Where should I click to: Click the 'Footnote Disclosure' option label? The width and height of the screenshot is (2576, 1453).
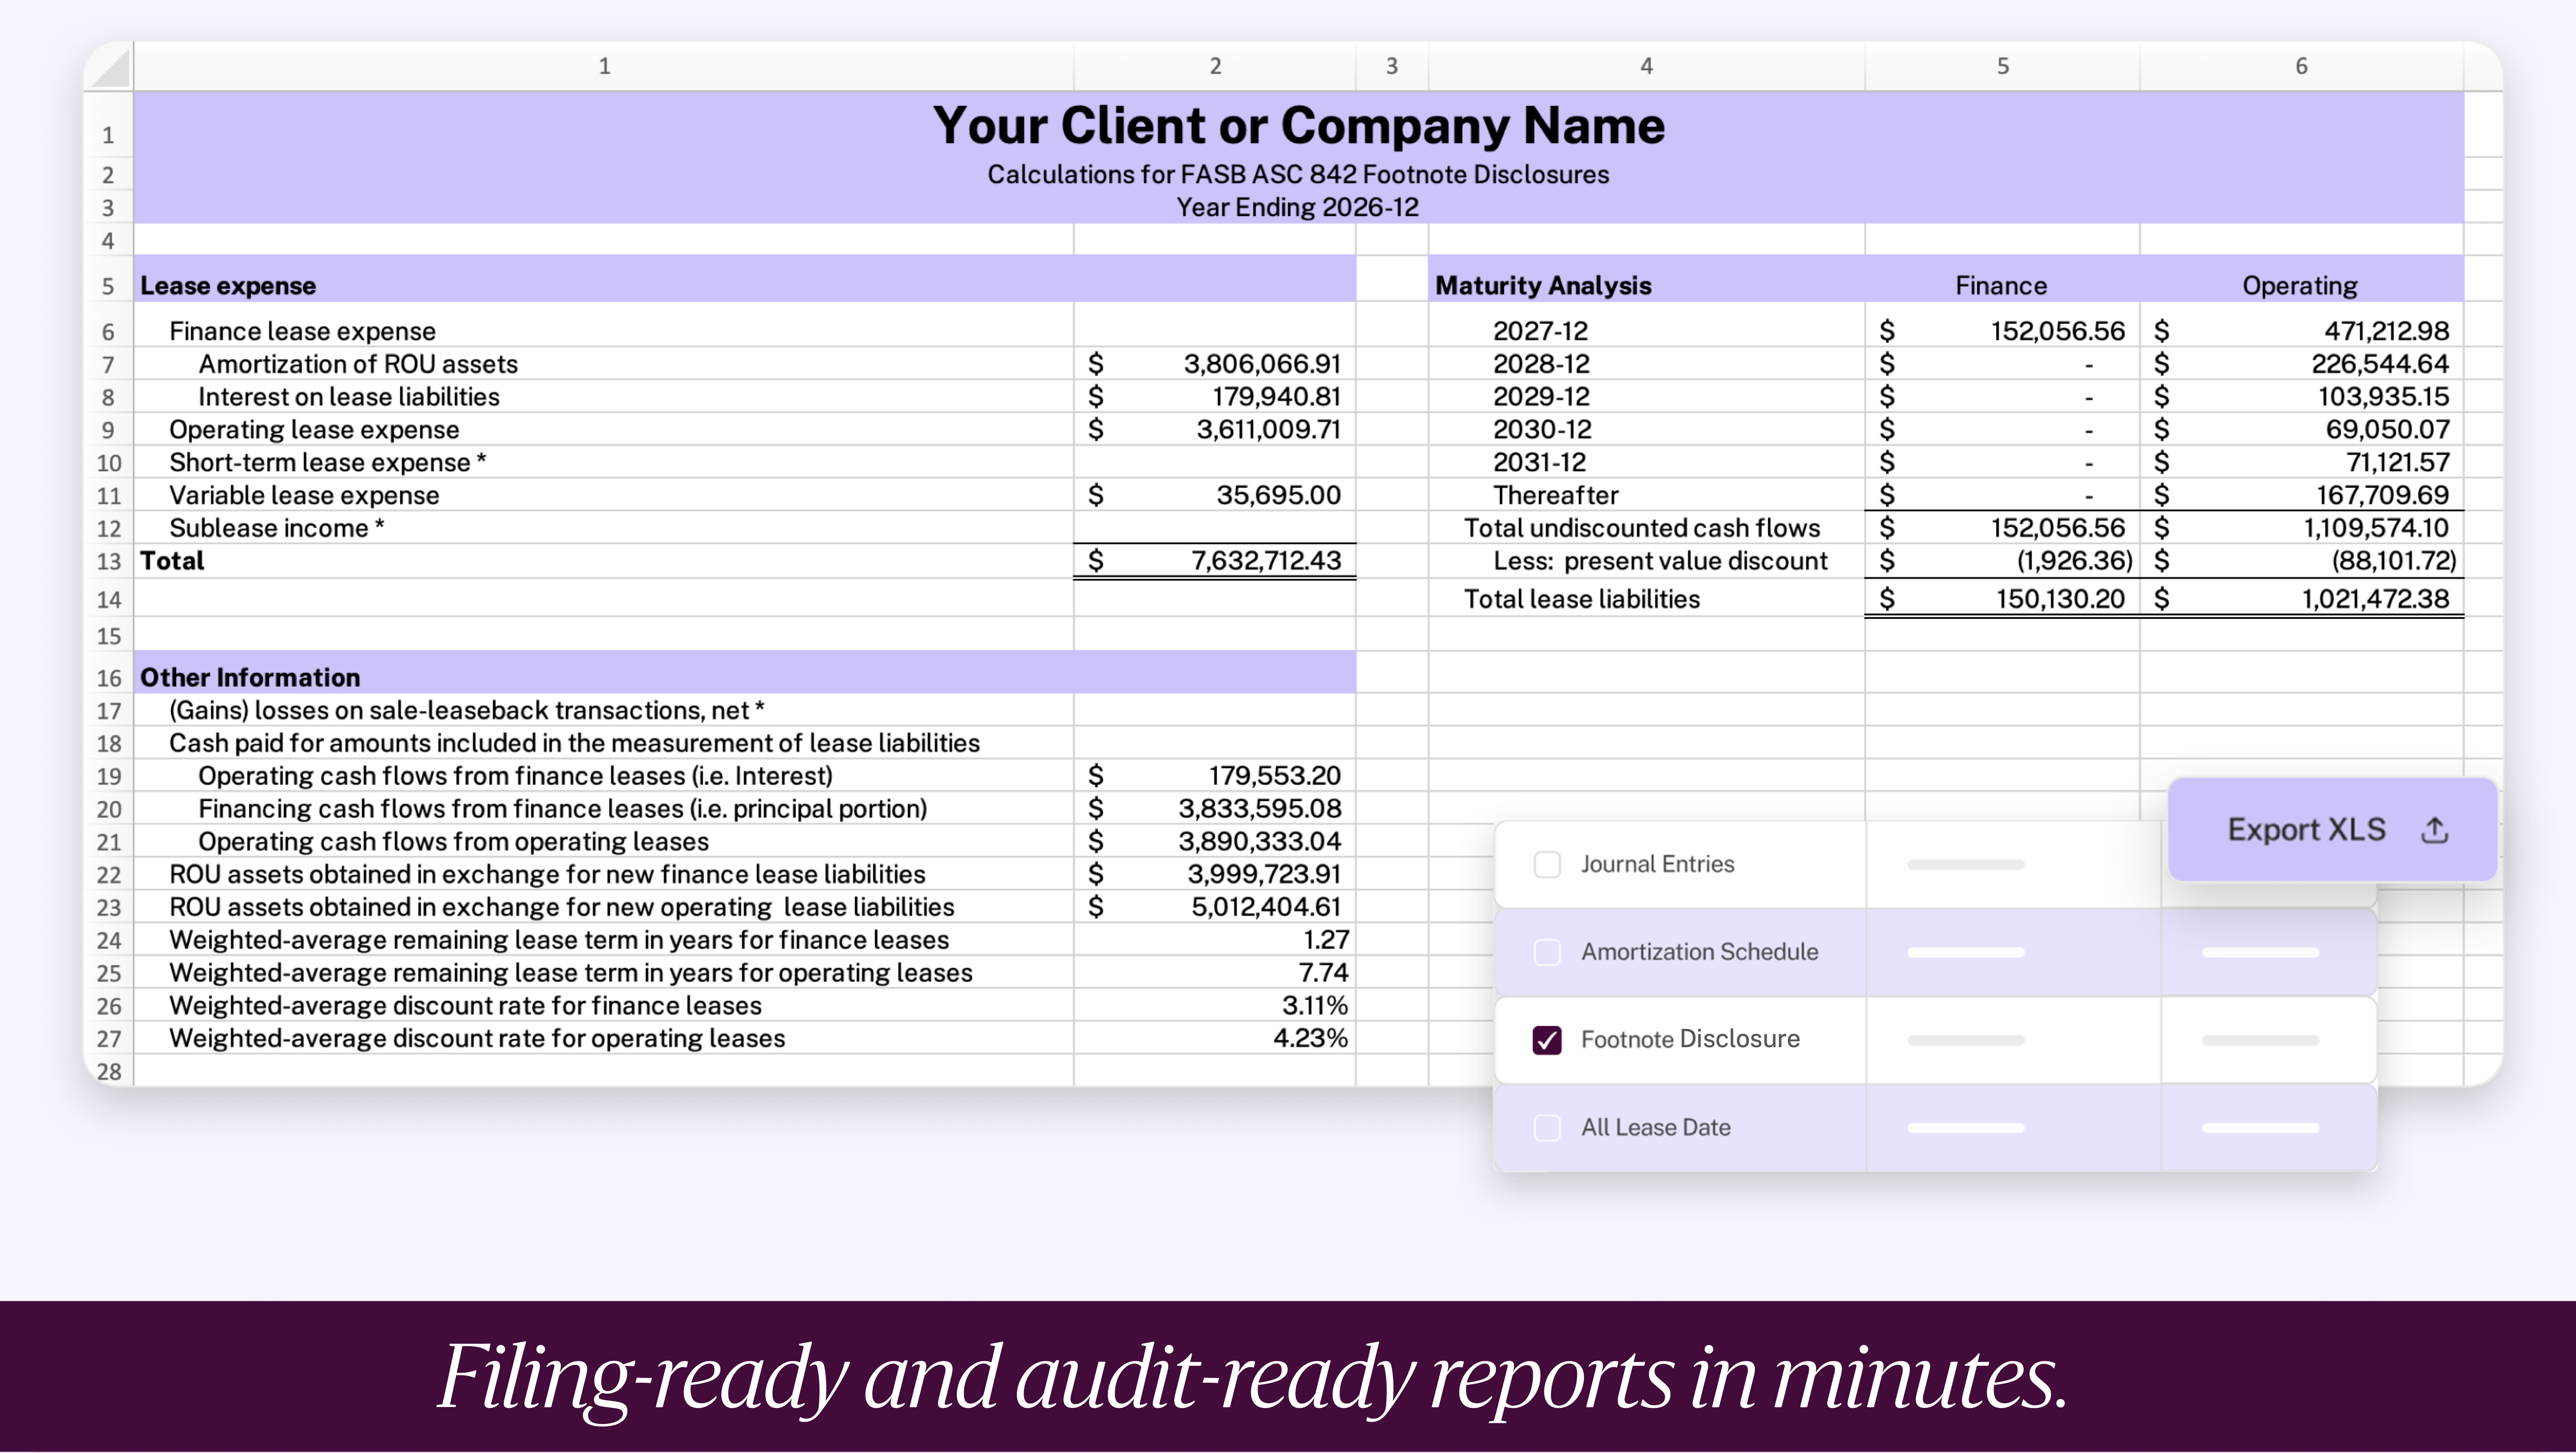[x=1690, y=1040]
